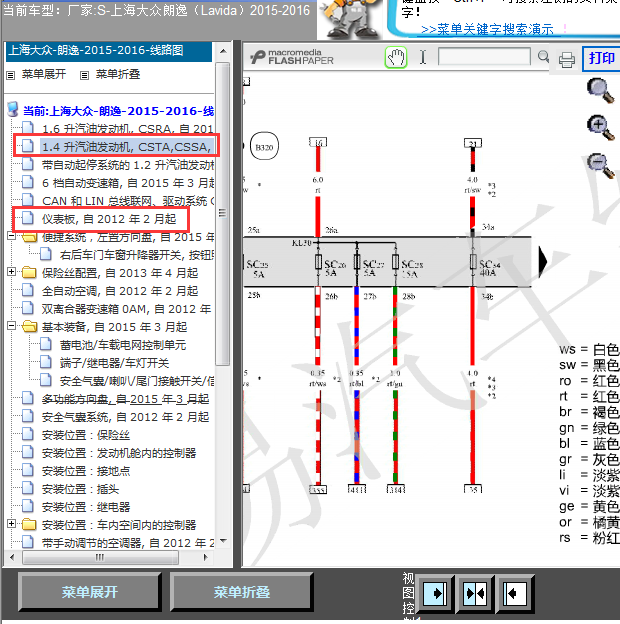
Task: Click the tree scrollbar down arrow
Action: pyautogui.click(x=223, y=540)
